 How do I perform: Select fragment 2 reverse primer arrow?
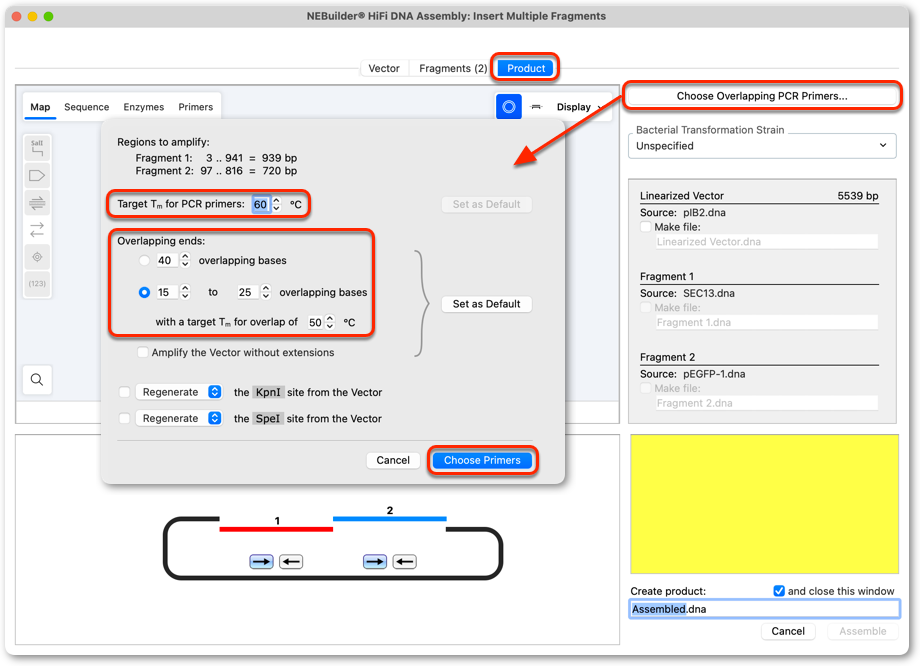coord(404,562)
